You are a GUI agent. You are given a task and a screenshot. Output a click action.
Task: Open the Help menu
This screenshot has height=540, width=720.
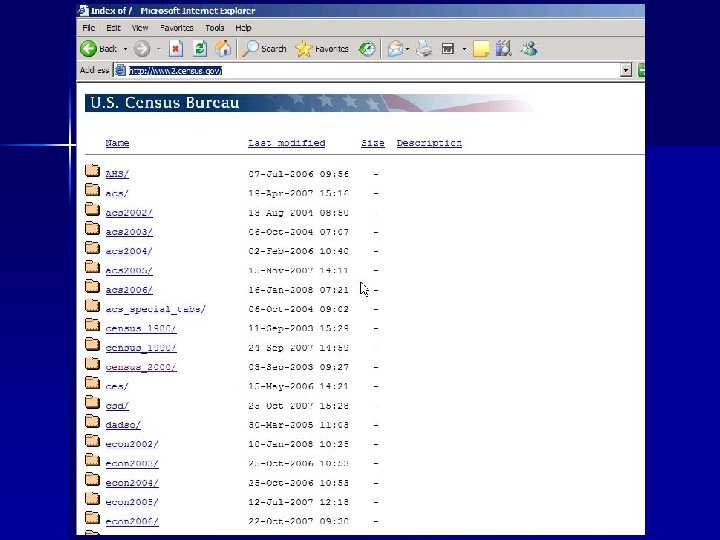click(x=243, y=28)
